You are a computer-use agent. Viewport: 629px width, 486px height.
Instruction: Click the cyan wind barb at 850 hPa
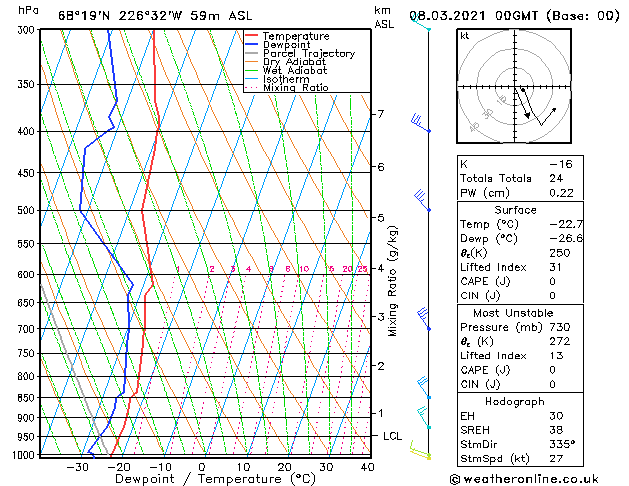click(x=424, y=387)
